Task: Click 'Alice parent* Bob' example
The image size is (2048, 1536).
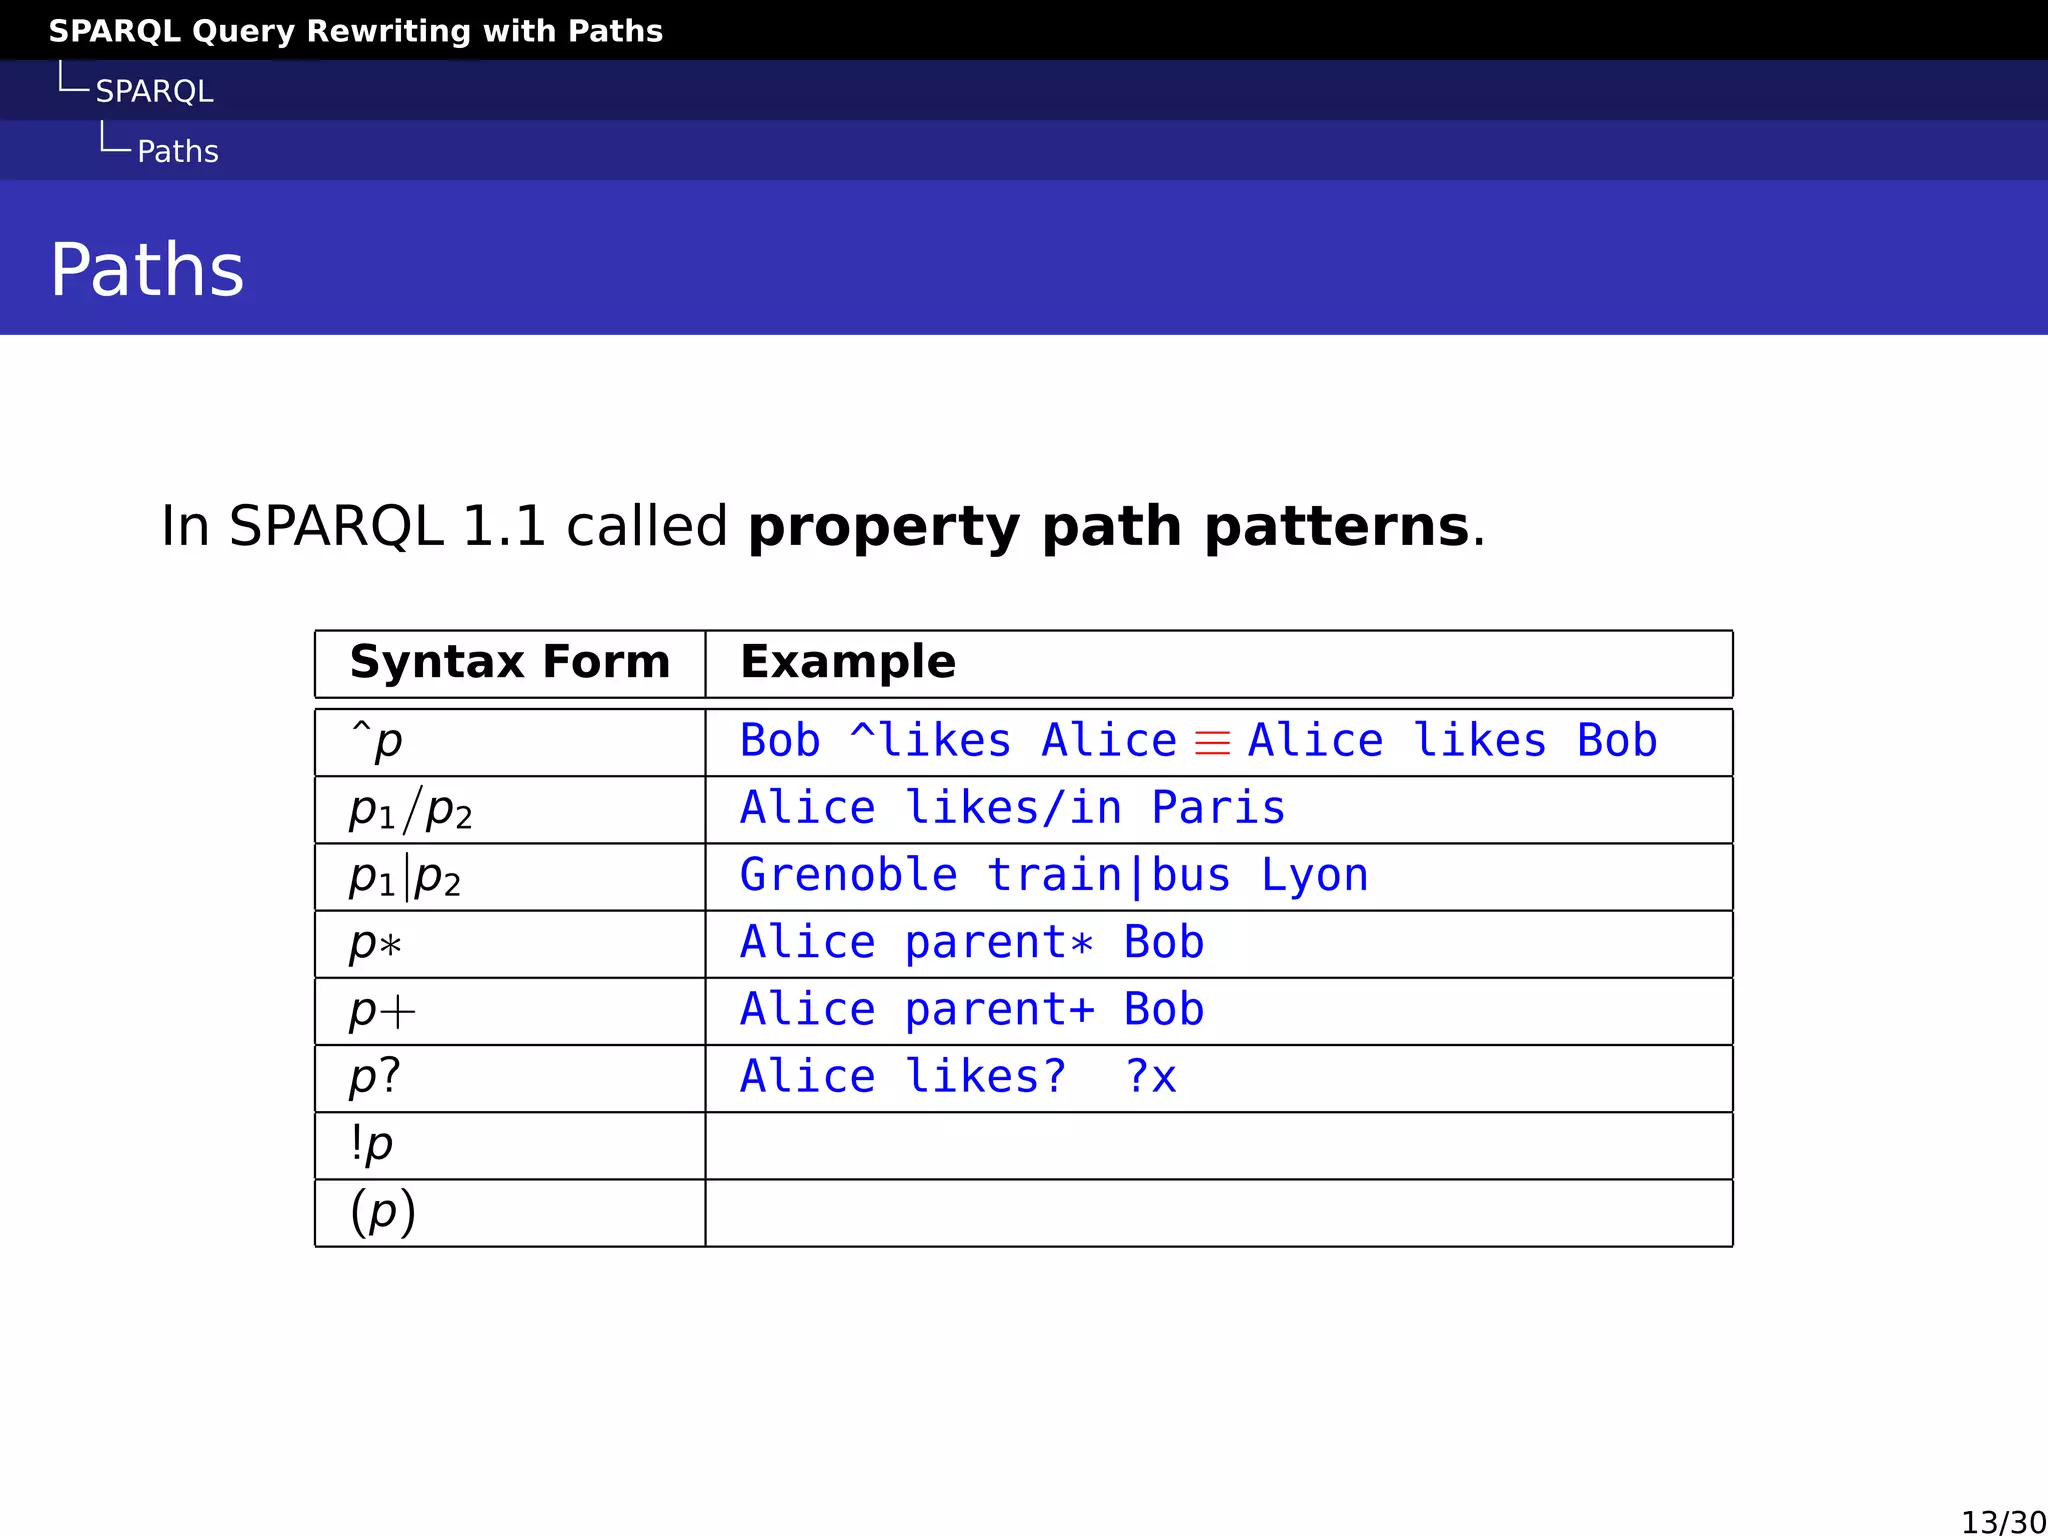Action: click(972, 942)
